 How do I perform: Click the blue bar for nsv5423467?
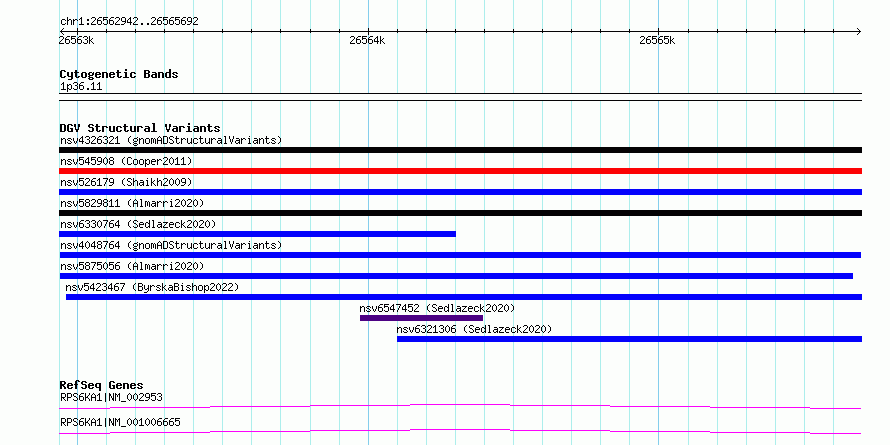click(464, 297)
